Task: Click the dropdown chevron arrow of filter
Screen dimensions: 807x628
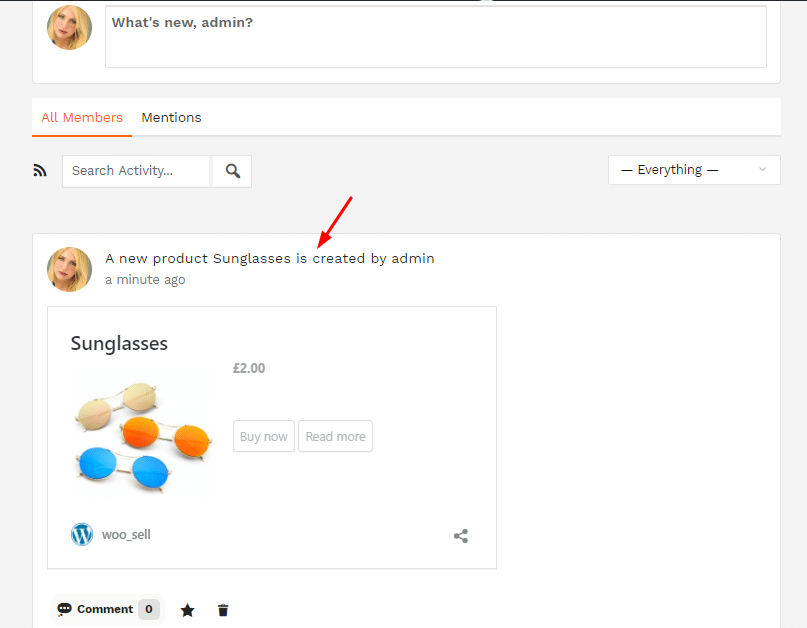Action: coord(762,169)
